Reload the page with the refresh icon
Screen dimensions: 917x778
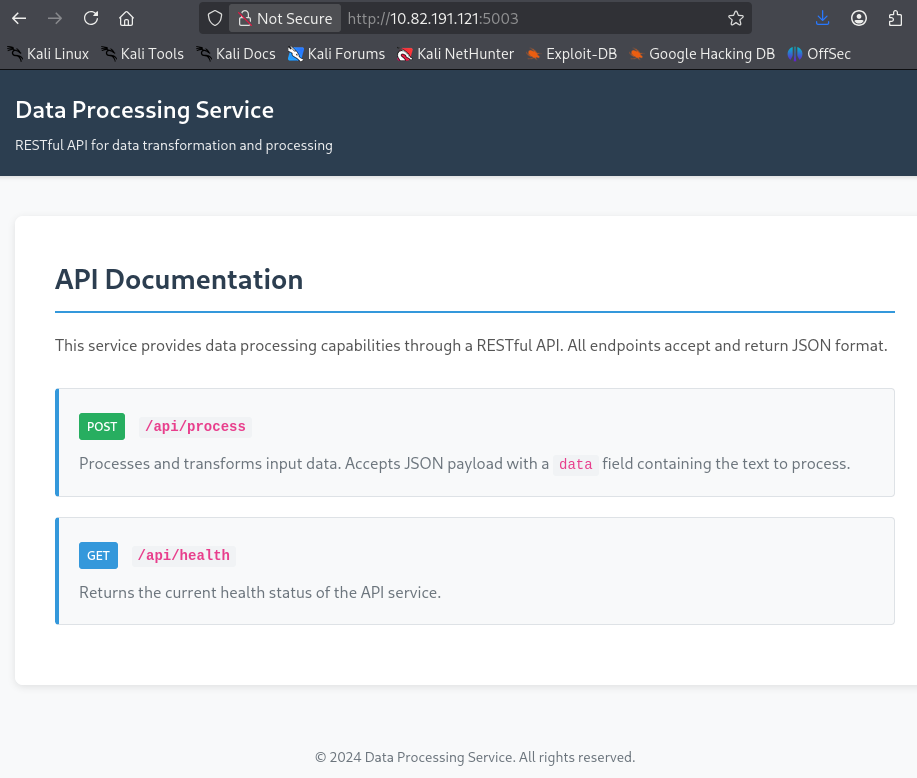91,19
